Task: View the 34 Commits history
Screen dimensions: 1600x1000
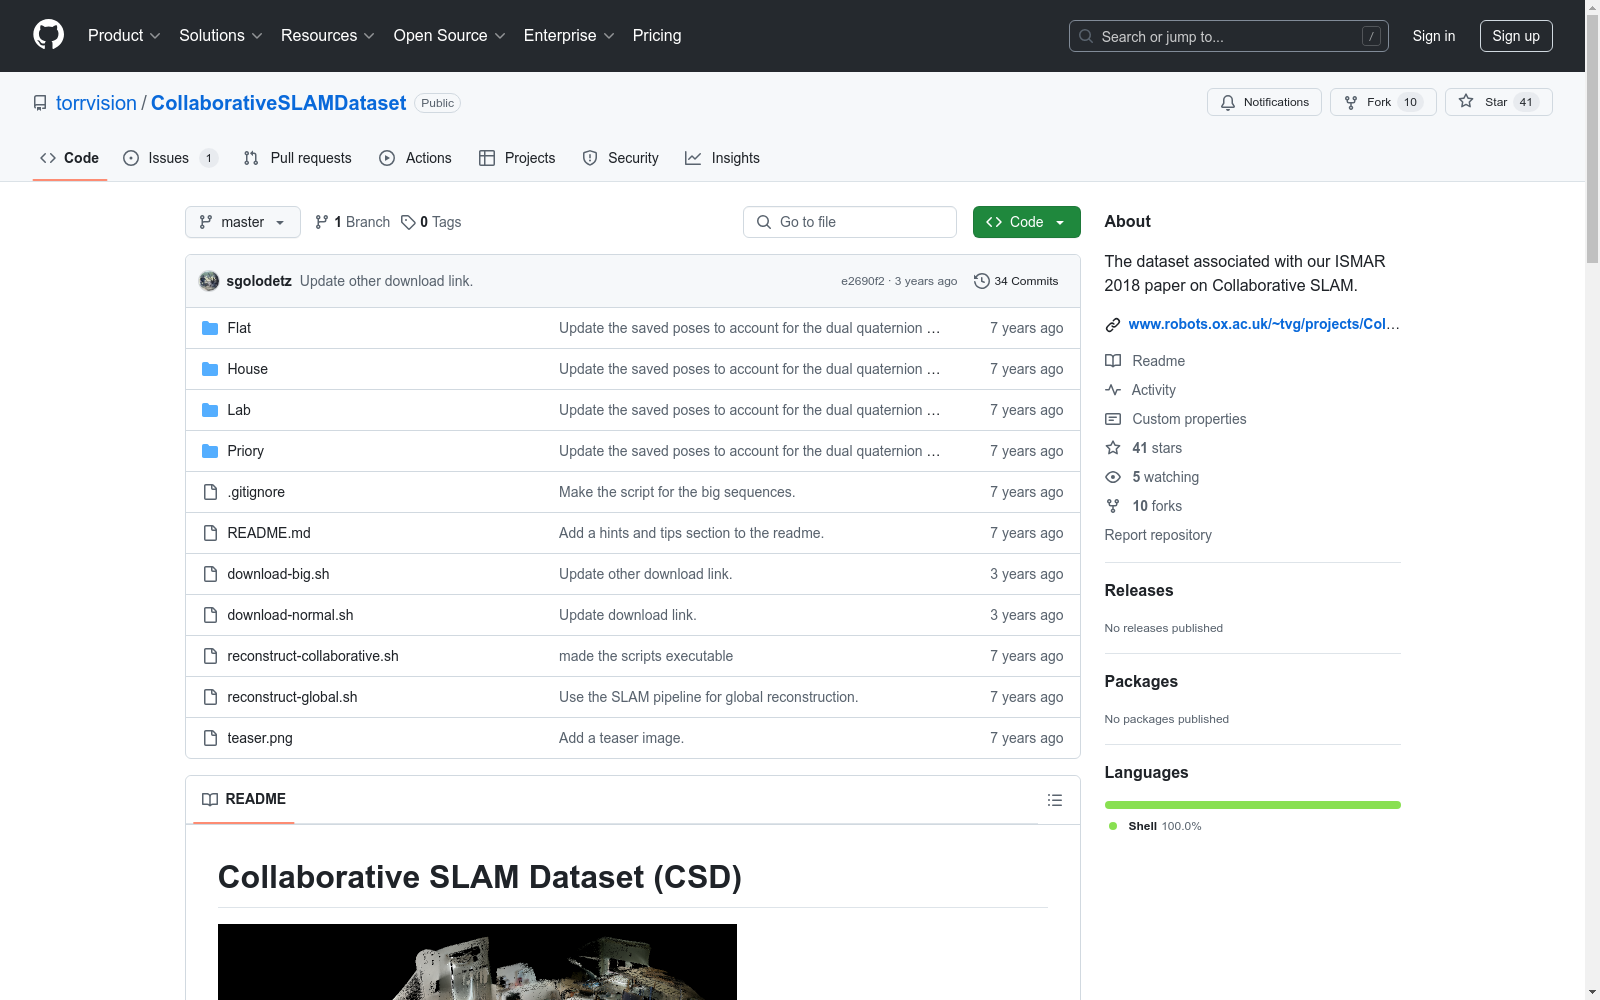Action: coord(1016,281)
